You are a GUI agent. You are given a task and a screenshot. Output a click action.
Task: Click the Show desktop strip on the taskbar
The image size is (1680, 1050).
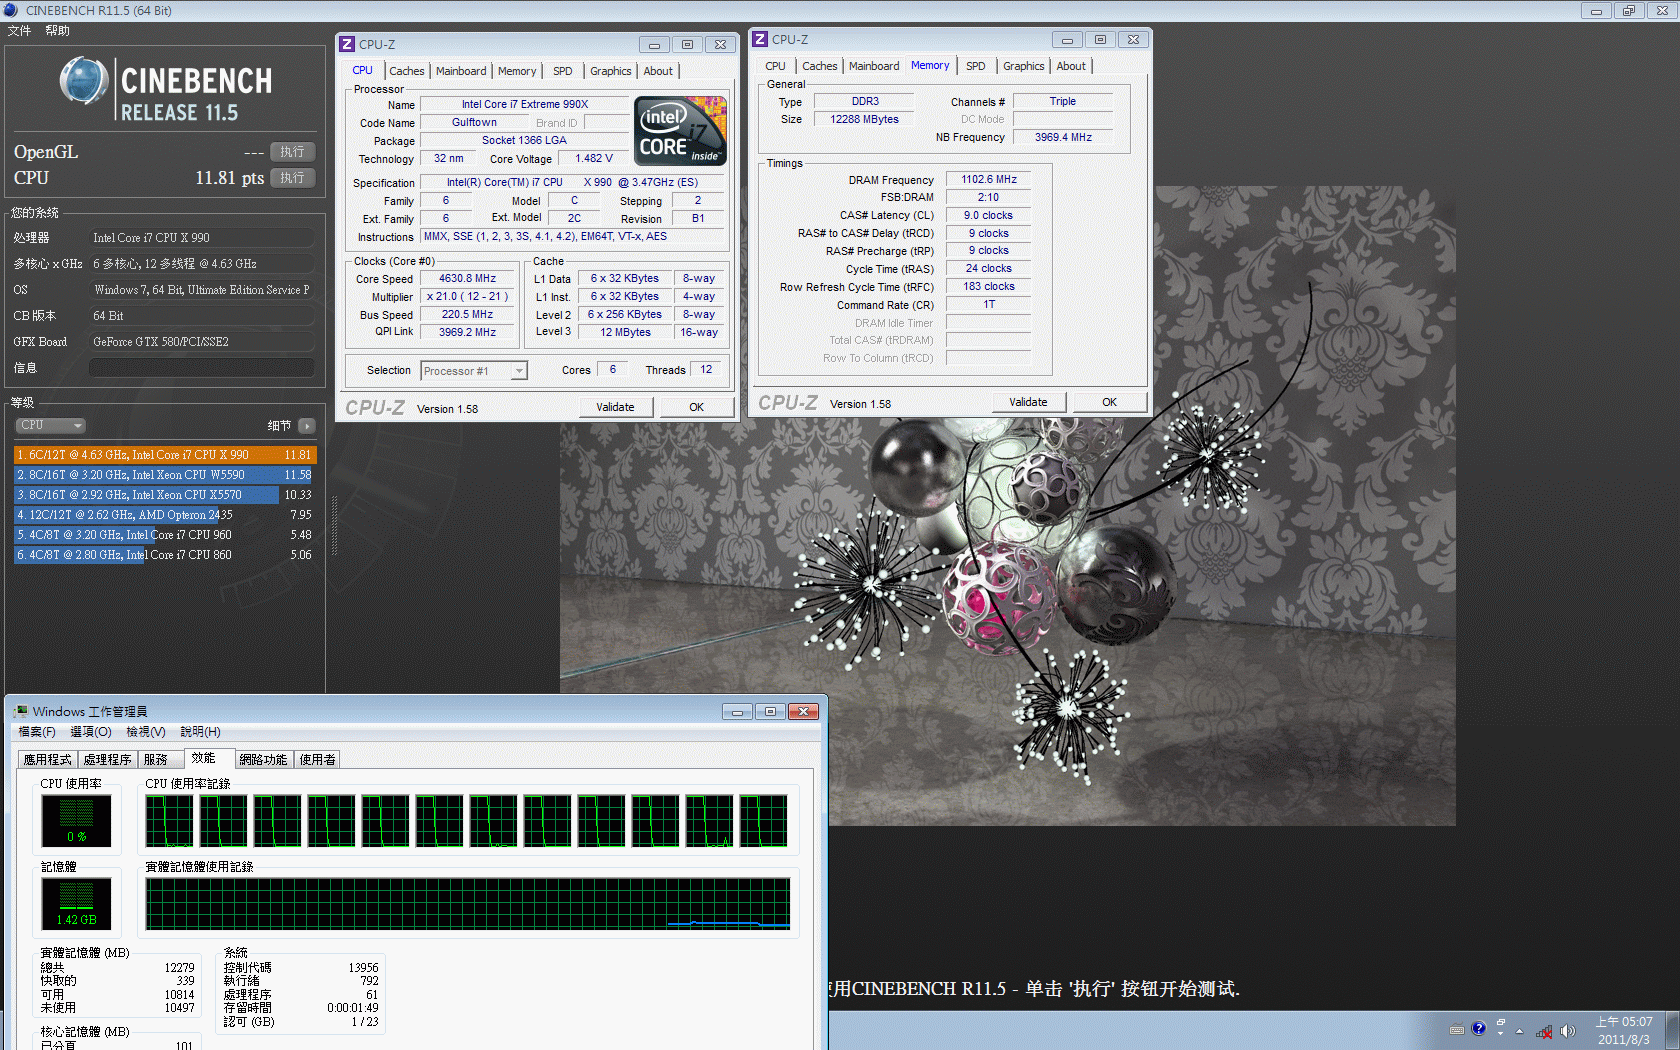[1672, 1030]
